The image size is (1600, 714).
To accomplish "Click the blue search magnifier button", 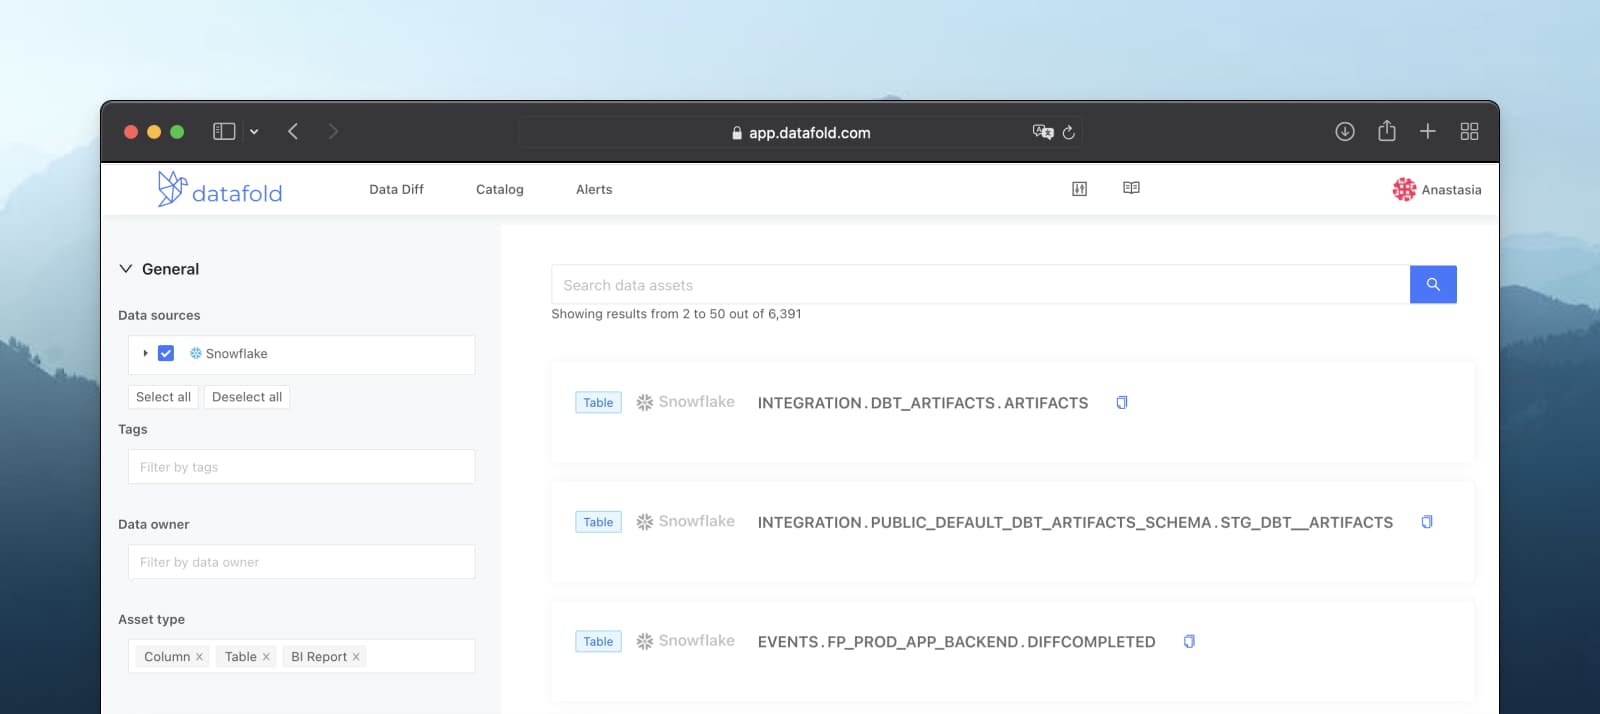I will point(1433,285).
